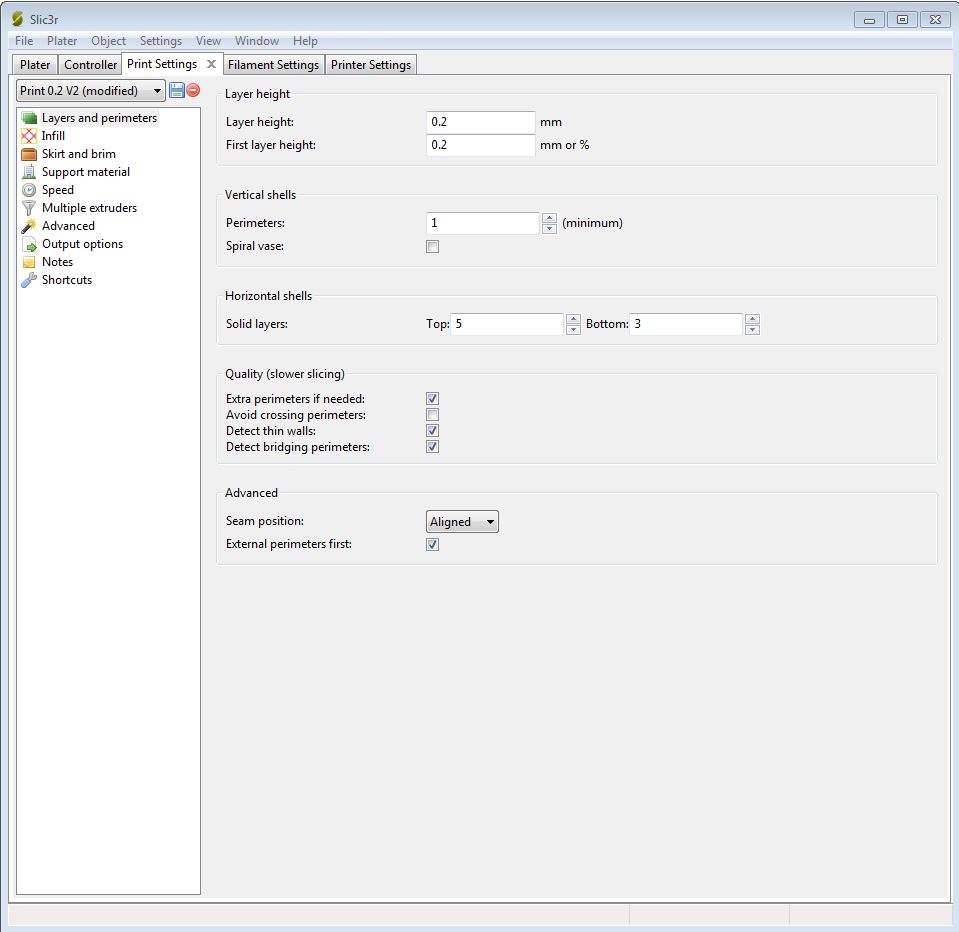The image size is (959, 932).
Task: Increase Perimeters count with up arrow
Action: click(549, 218)
